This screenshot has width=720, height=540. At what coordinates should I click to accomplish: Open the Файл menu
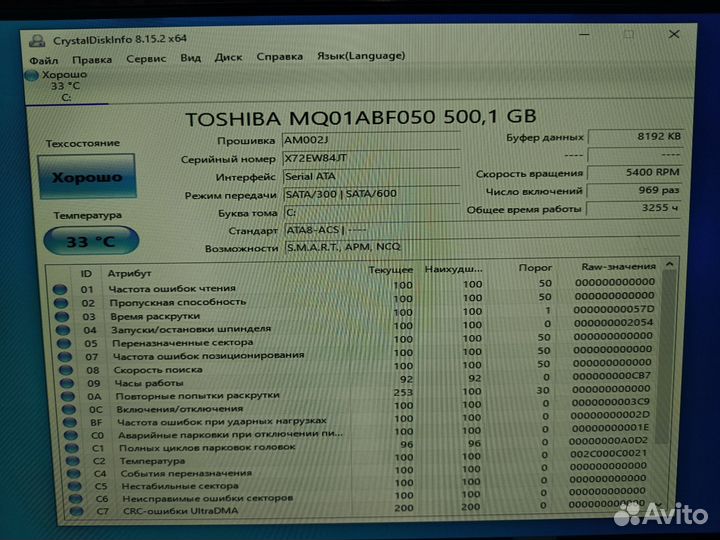tap(44, 60)
